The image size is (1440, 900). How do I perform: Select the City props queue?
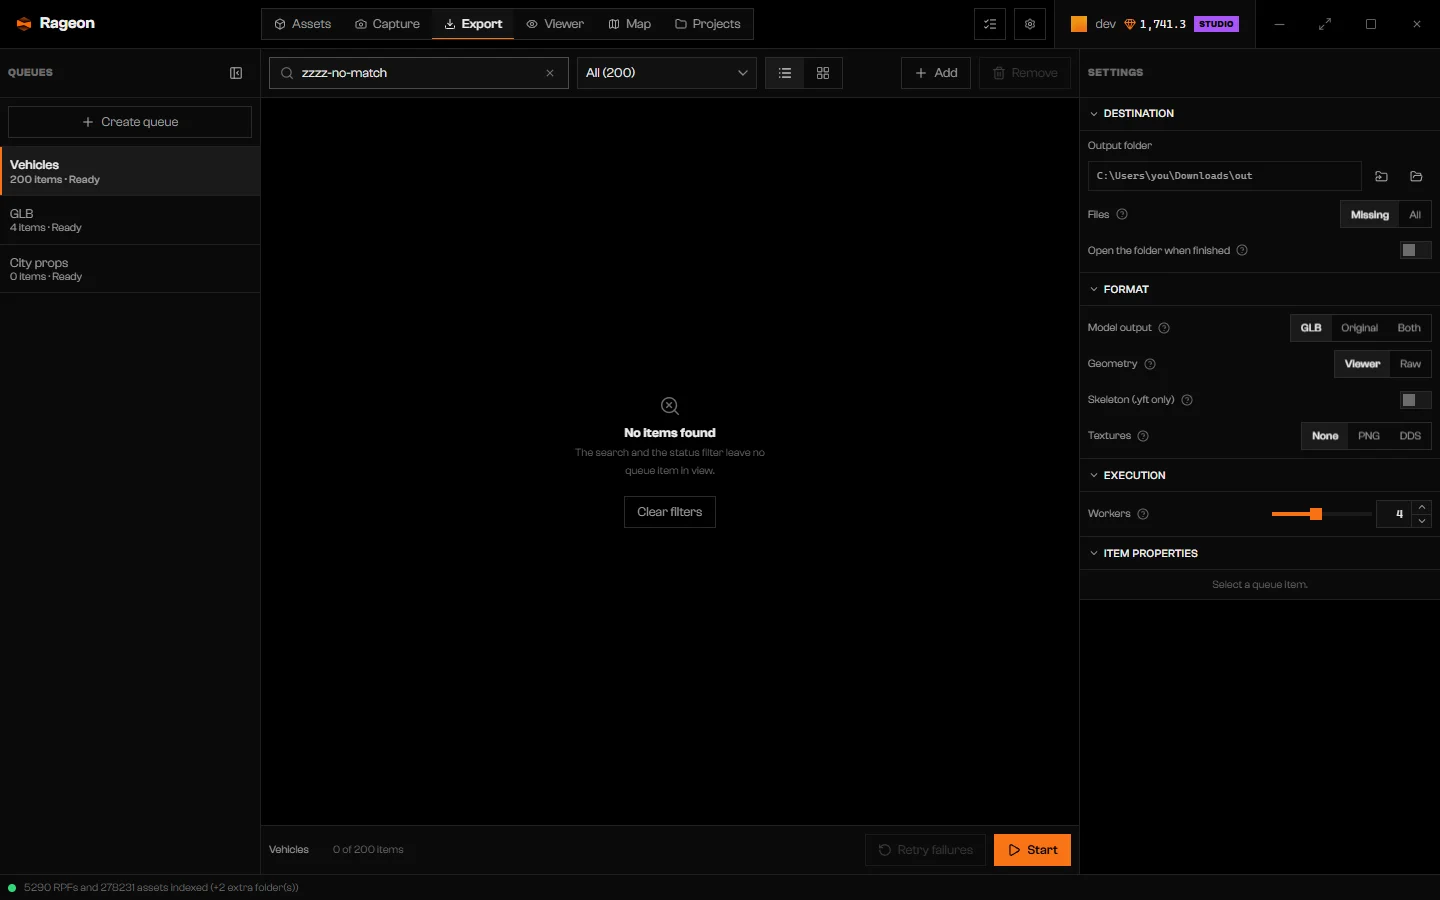(x=130, y=269)
